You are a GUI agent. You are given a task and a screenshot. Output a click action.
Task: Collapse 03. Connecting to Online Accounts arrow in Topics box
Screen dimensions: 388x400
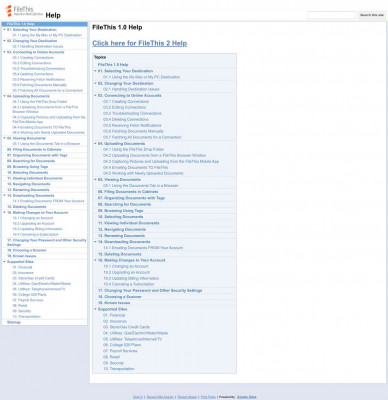pyautogui.click(x=95, y=96)
